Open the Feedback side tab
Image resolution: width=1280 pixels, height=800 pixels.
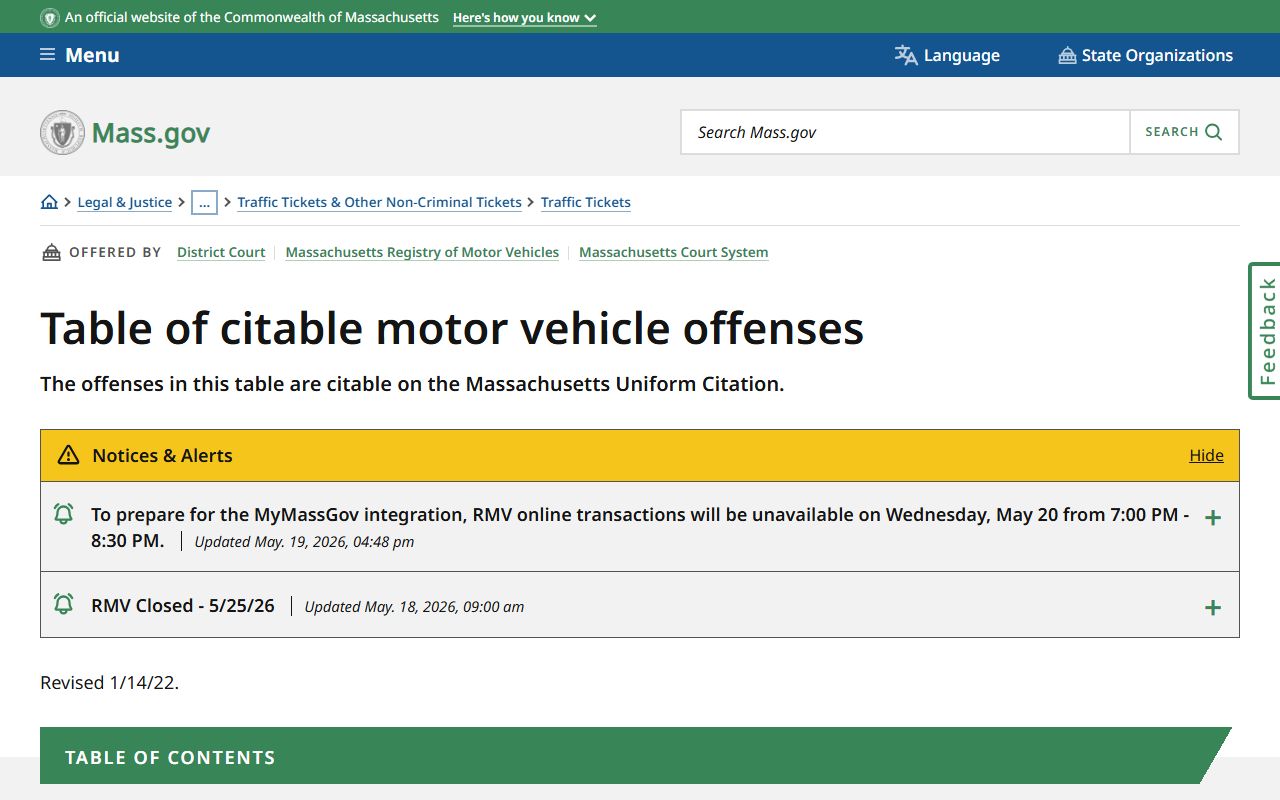(1265, 331)
